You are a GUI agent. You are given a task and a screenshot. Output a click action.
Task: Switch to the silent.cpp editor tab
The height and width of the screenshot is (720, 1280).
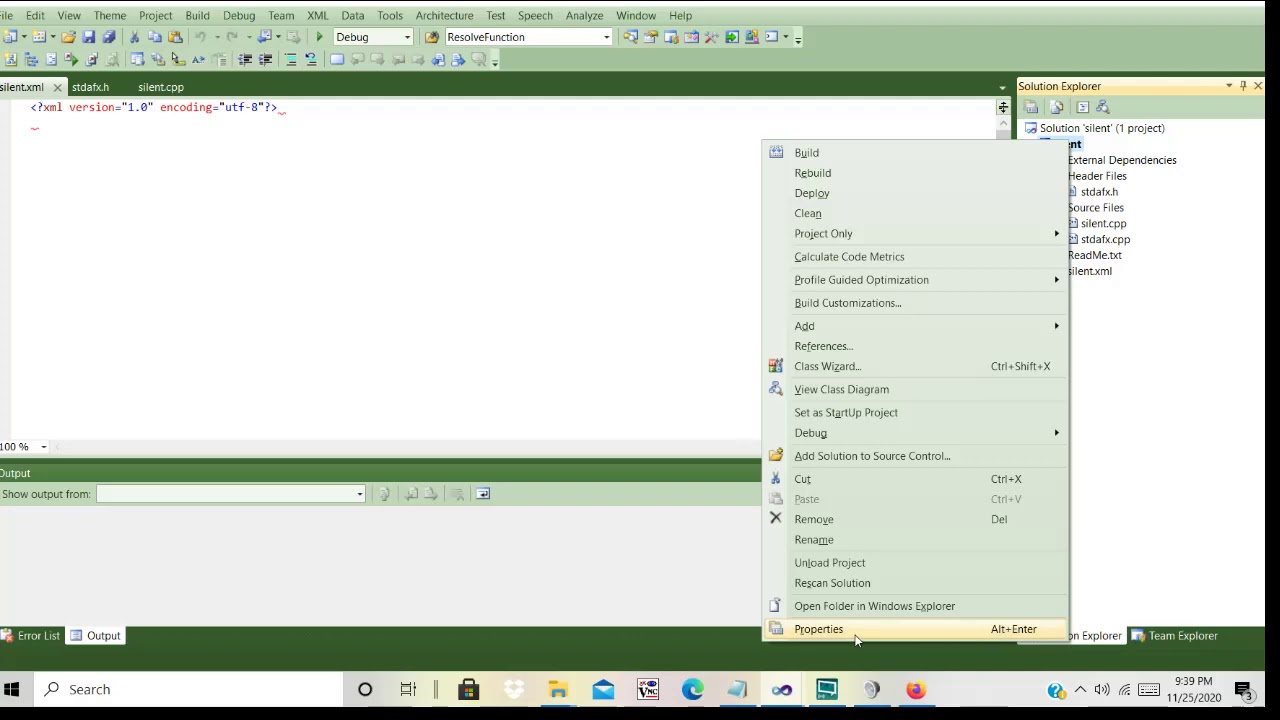coord(161,87)
